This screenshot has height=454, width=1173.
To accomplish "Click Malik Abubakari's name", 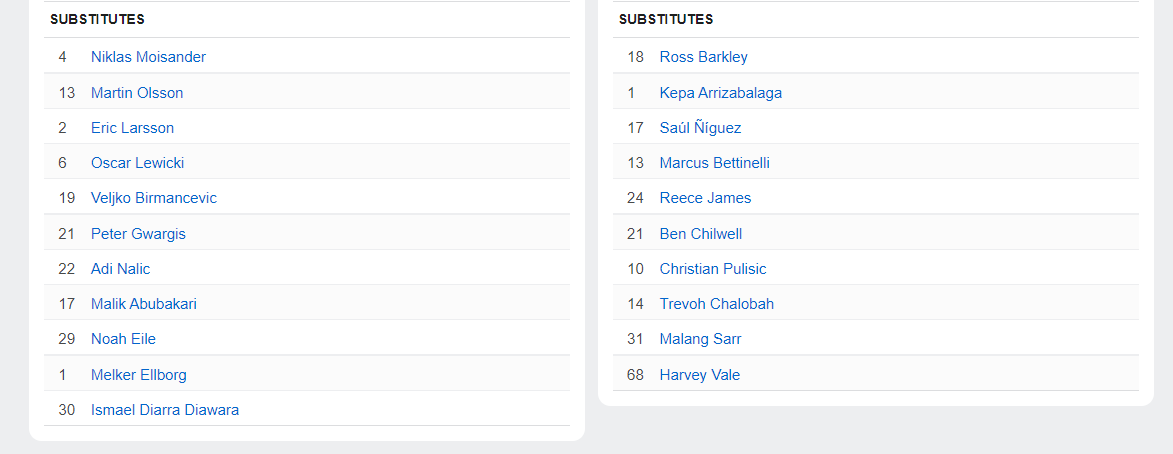I will tap(143, 304).
